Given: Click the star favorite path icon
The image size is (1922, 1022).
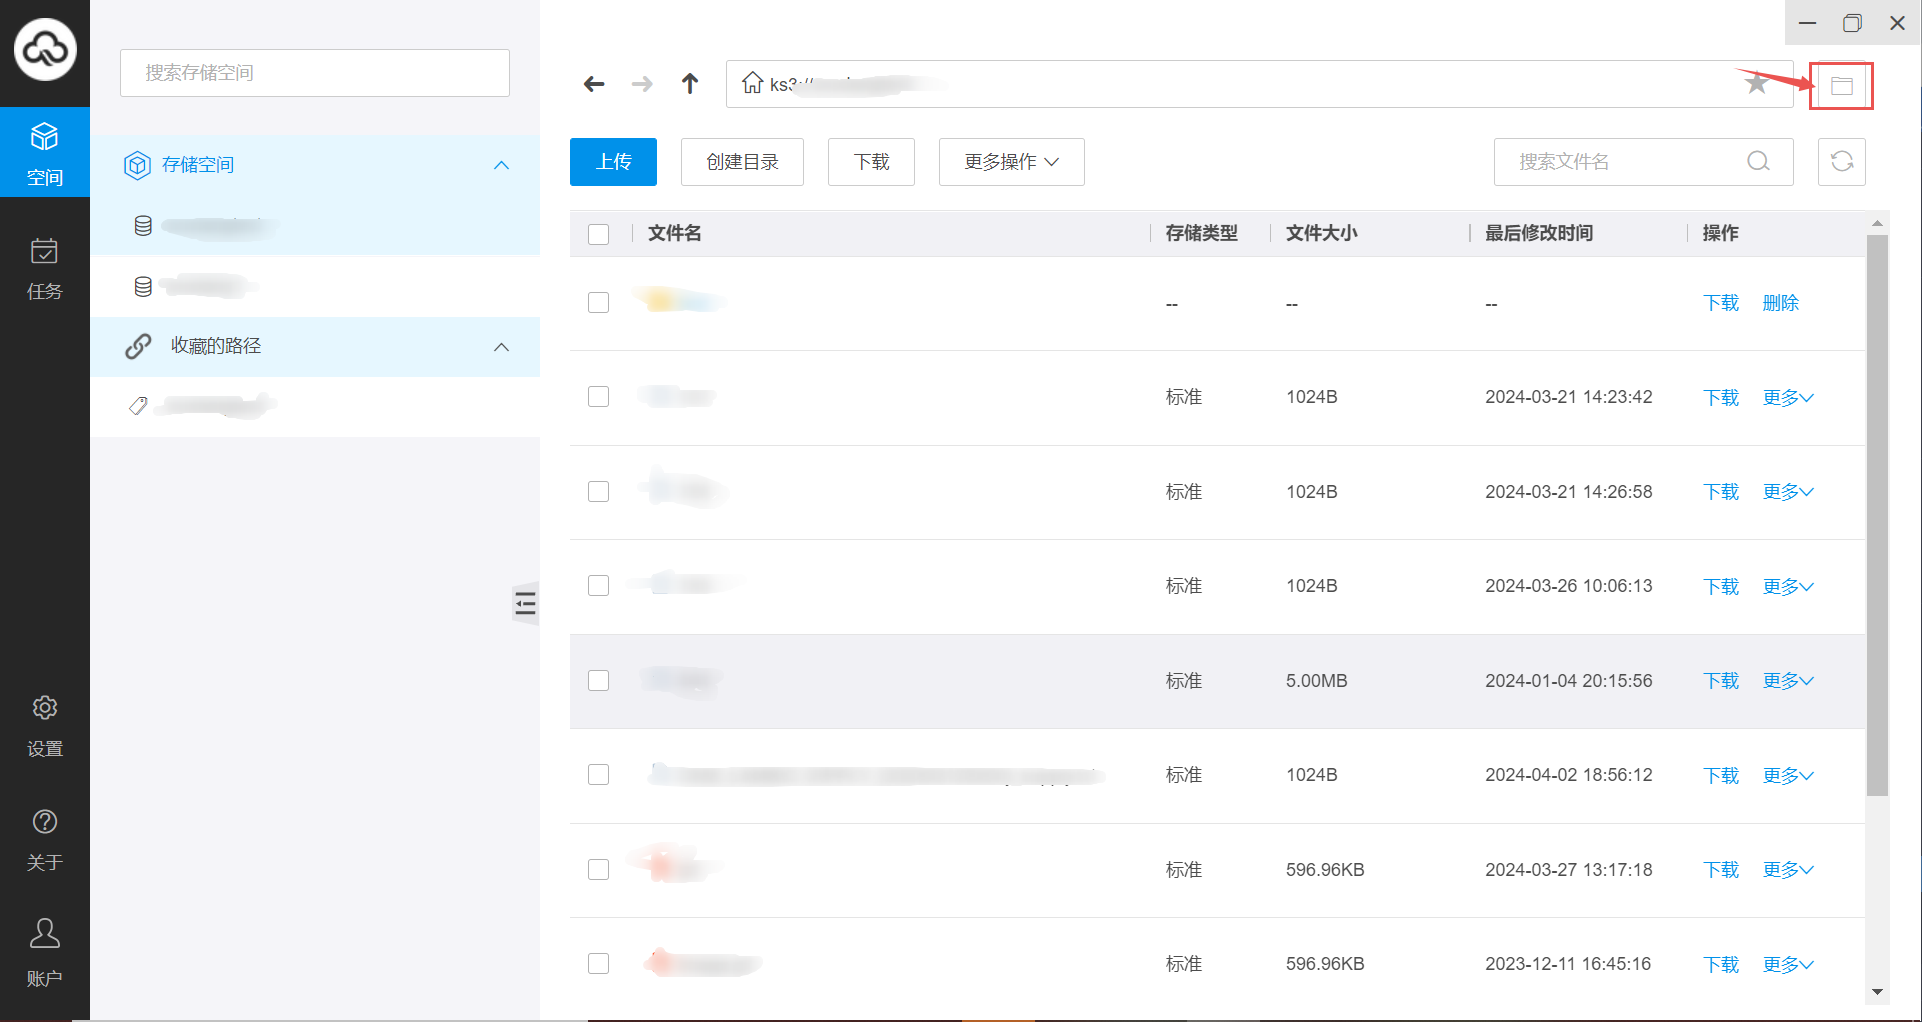Looking at the screenshot, I should click(x=1756, y=84).
